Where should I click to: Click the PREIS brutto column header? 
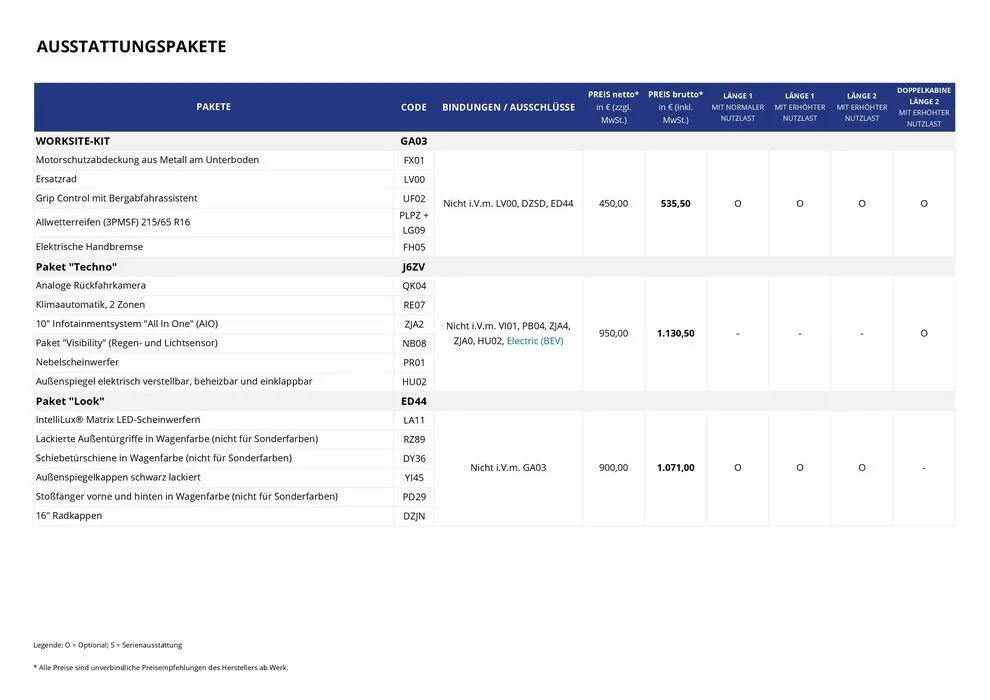point(675,106)
